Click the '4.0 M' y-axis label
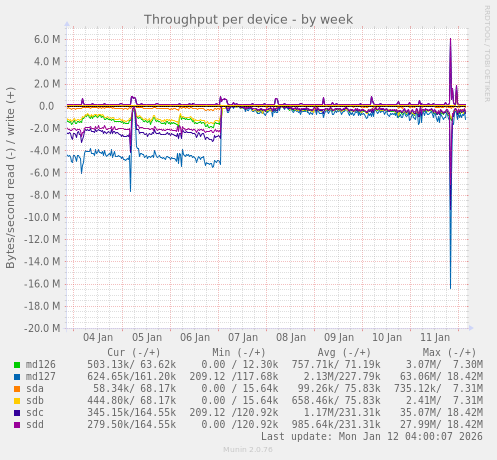 47,62
